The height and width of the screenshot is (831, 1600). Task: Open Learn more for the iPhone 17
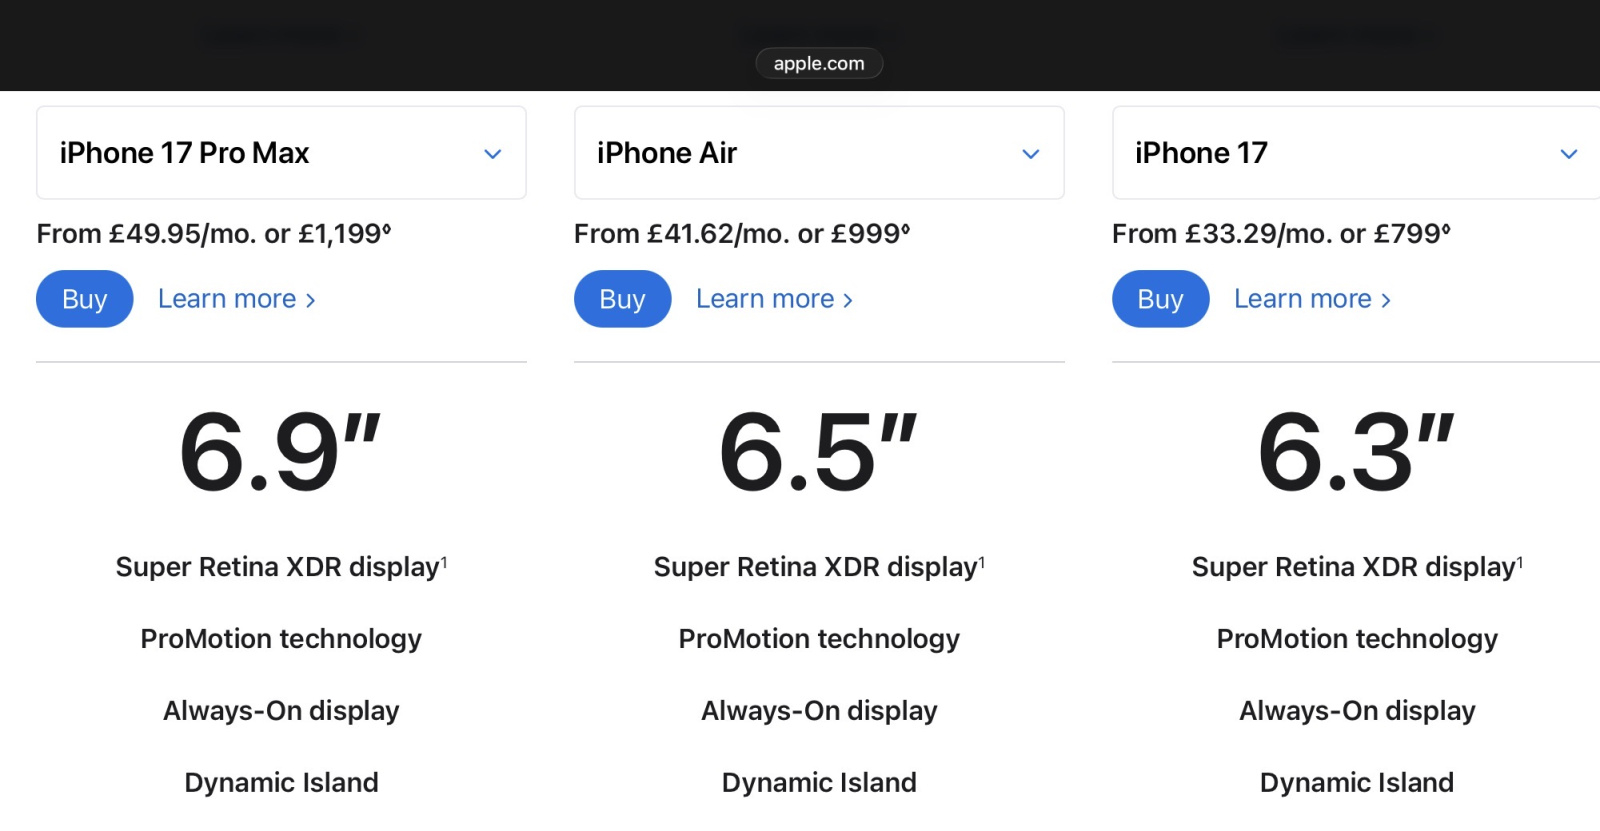[x=1312, y=299]
